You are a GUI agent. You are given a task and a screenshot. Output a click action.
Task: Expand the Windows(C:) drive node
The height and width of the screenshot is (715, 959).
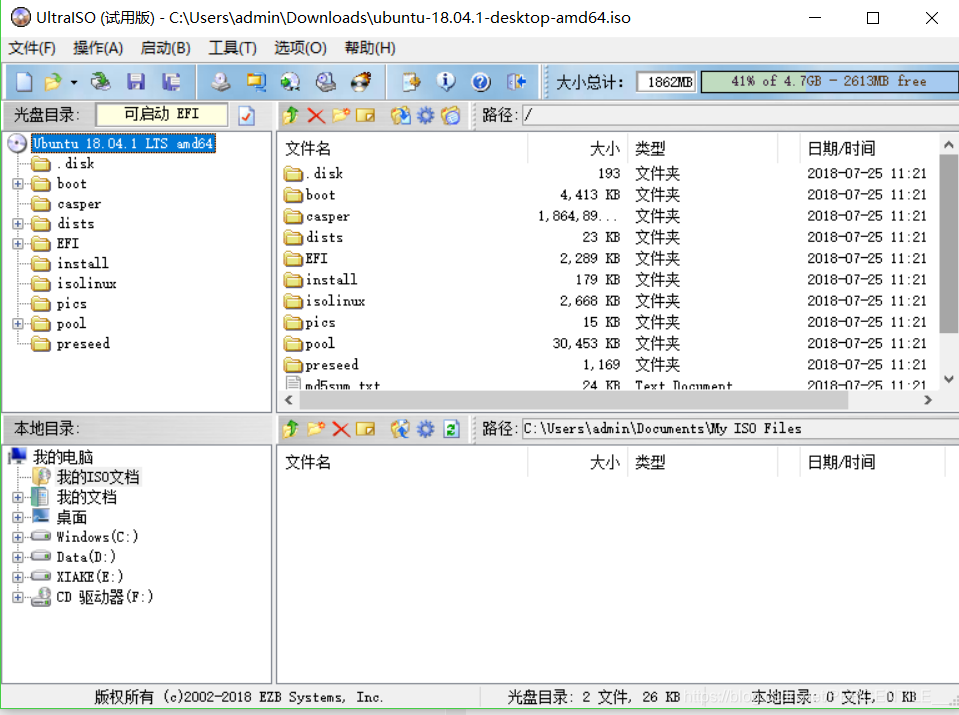coord(18,537)
